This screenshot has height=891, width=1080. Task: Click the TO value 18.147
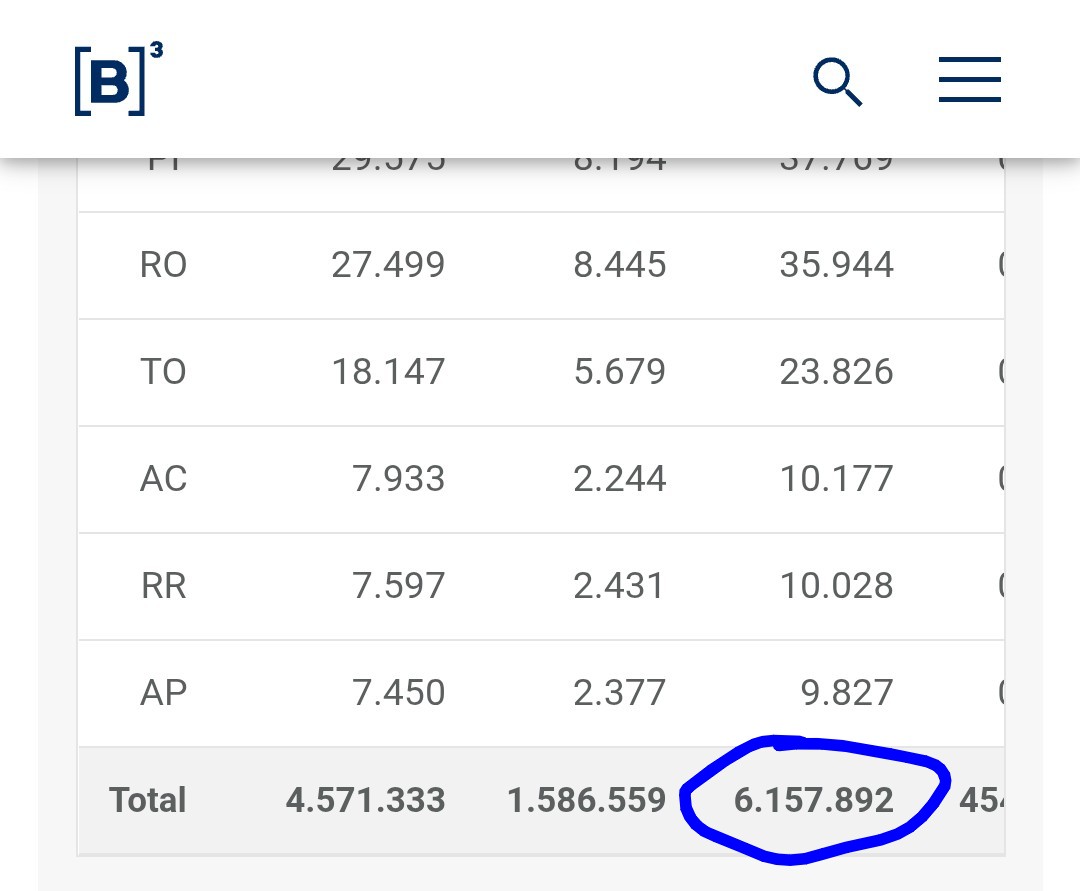[388, 372]
